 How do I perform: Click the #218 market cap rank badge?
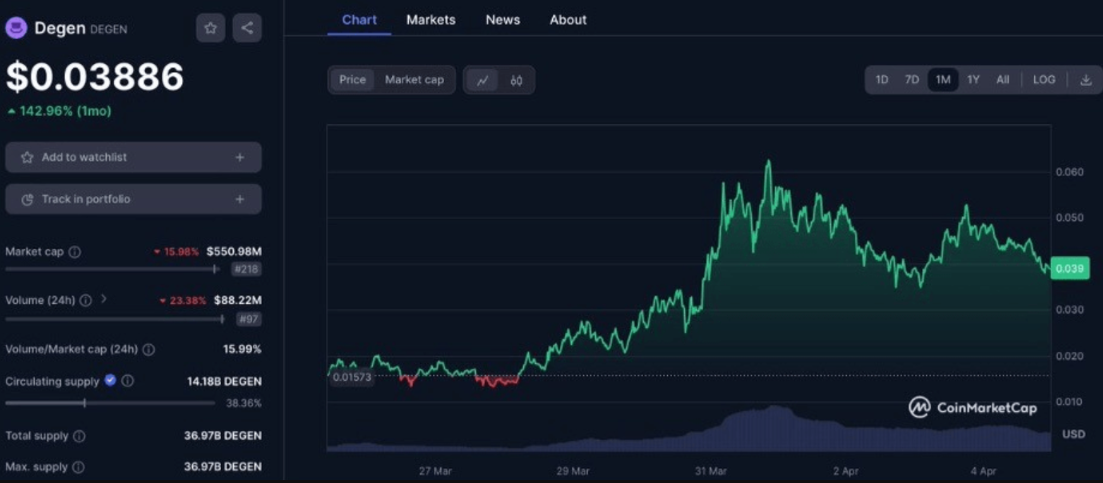(x=246, y=269)
